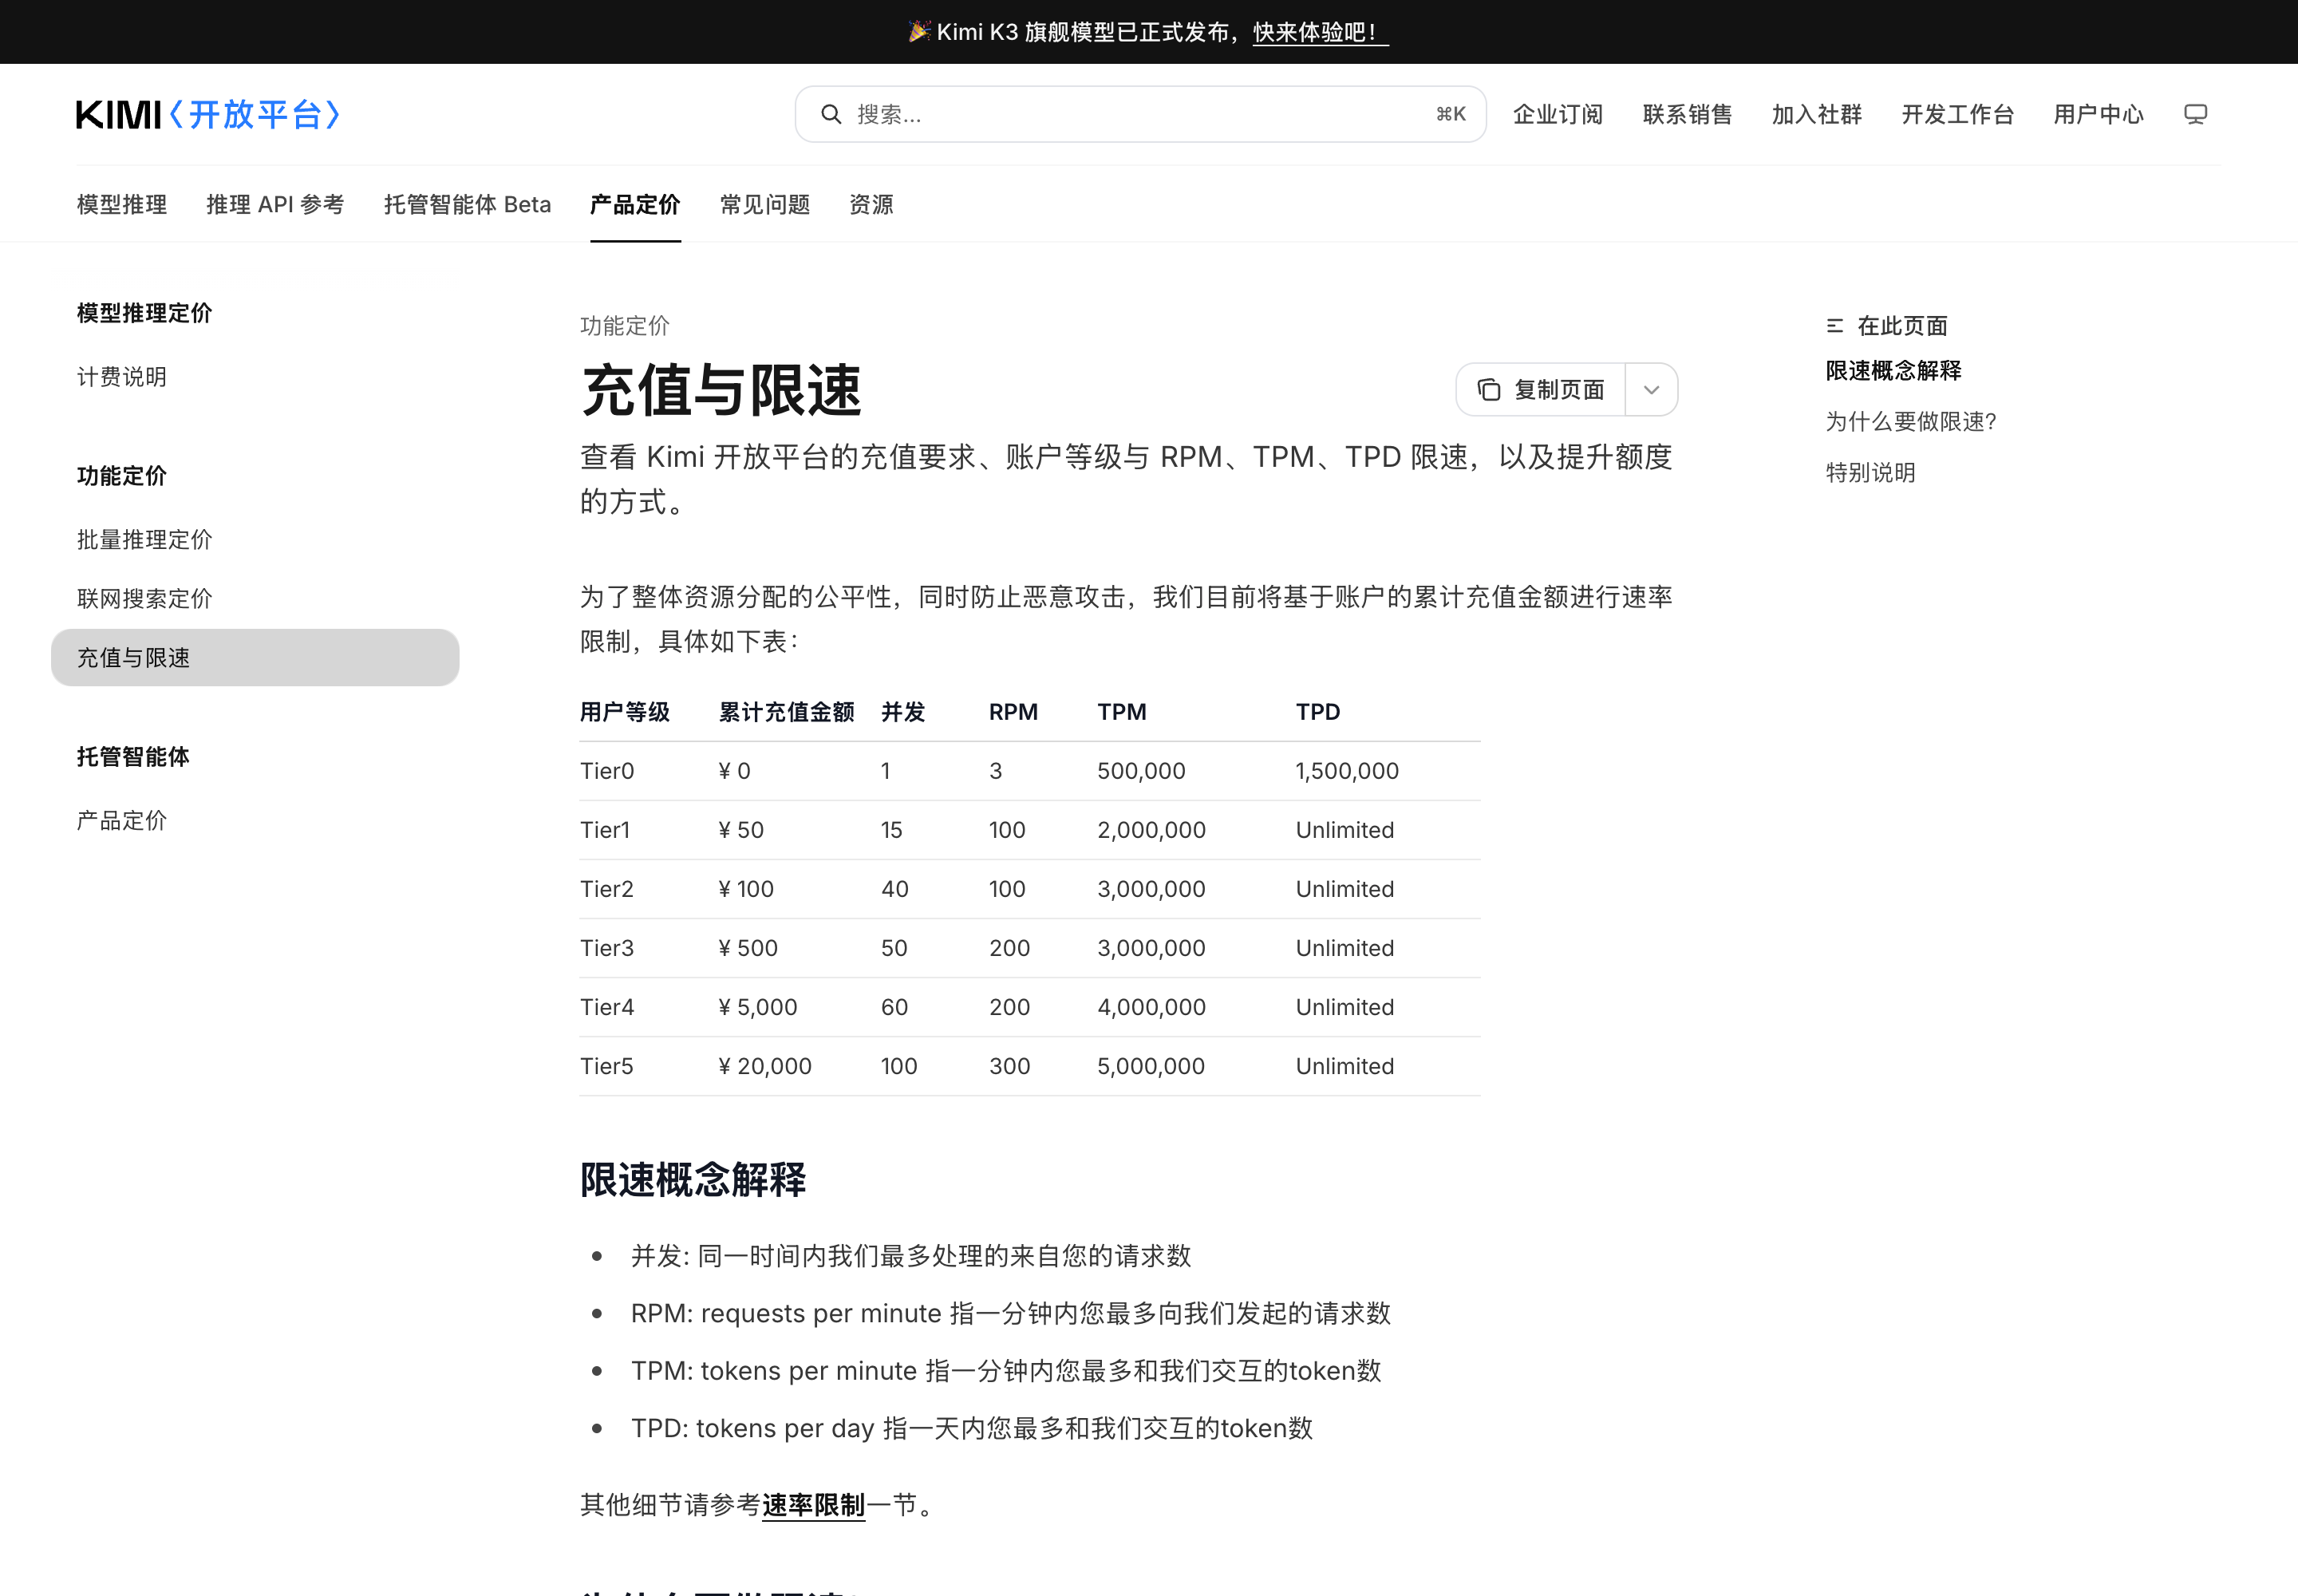Open 批量推理定价 in the sidebar
The height and width of the screenshot is (1596, 2298).
[x=145, y=540]
